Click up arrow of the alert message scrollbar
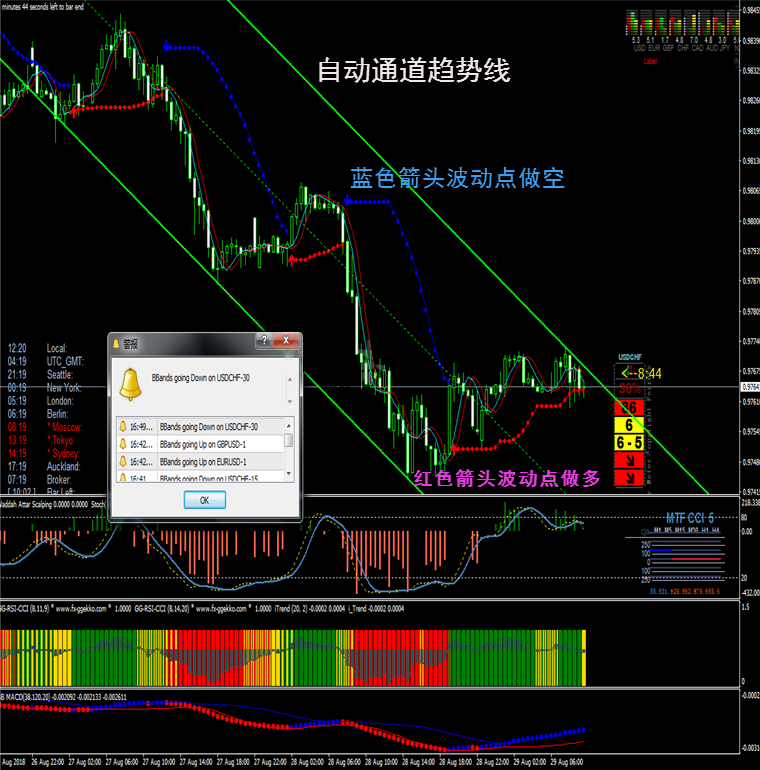 pos(290,380)
